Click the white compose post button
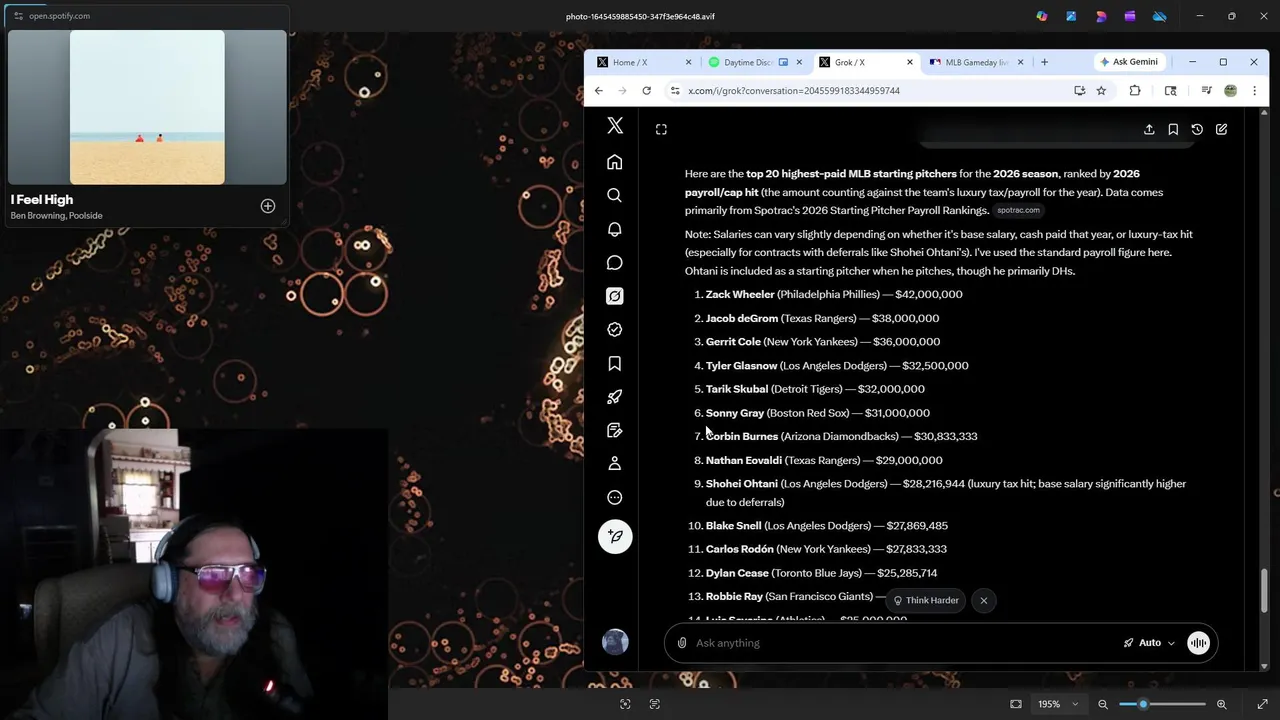Screen dimensions: 1280x720 coord(615,536)
